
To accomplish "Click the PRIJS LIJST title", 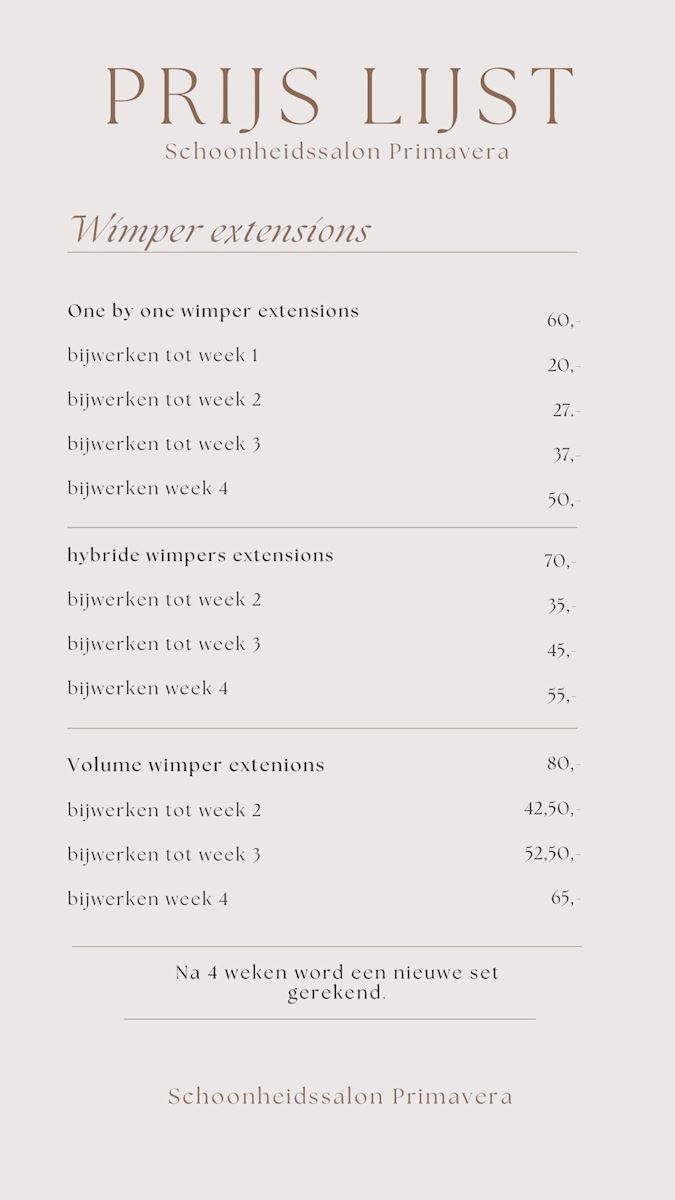I will [x=339, y=98].
